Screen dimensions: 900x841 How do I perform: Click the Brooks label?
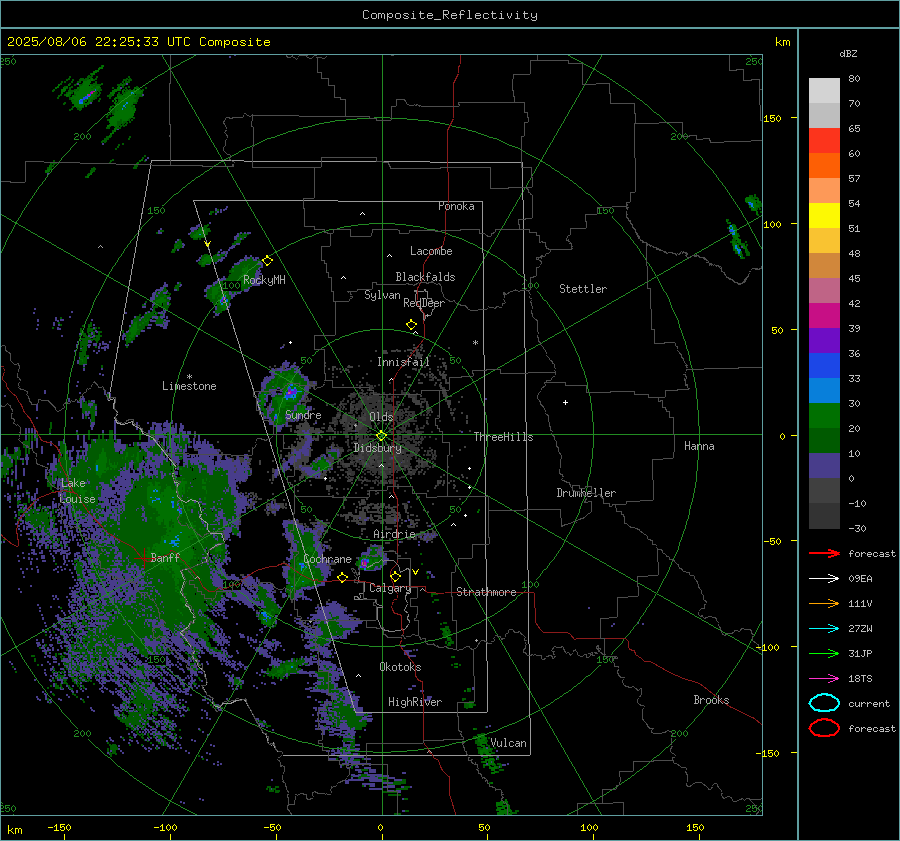tap(711, 700)
